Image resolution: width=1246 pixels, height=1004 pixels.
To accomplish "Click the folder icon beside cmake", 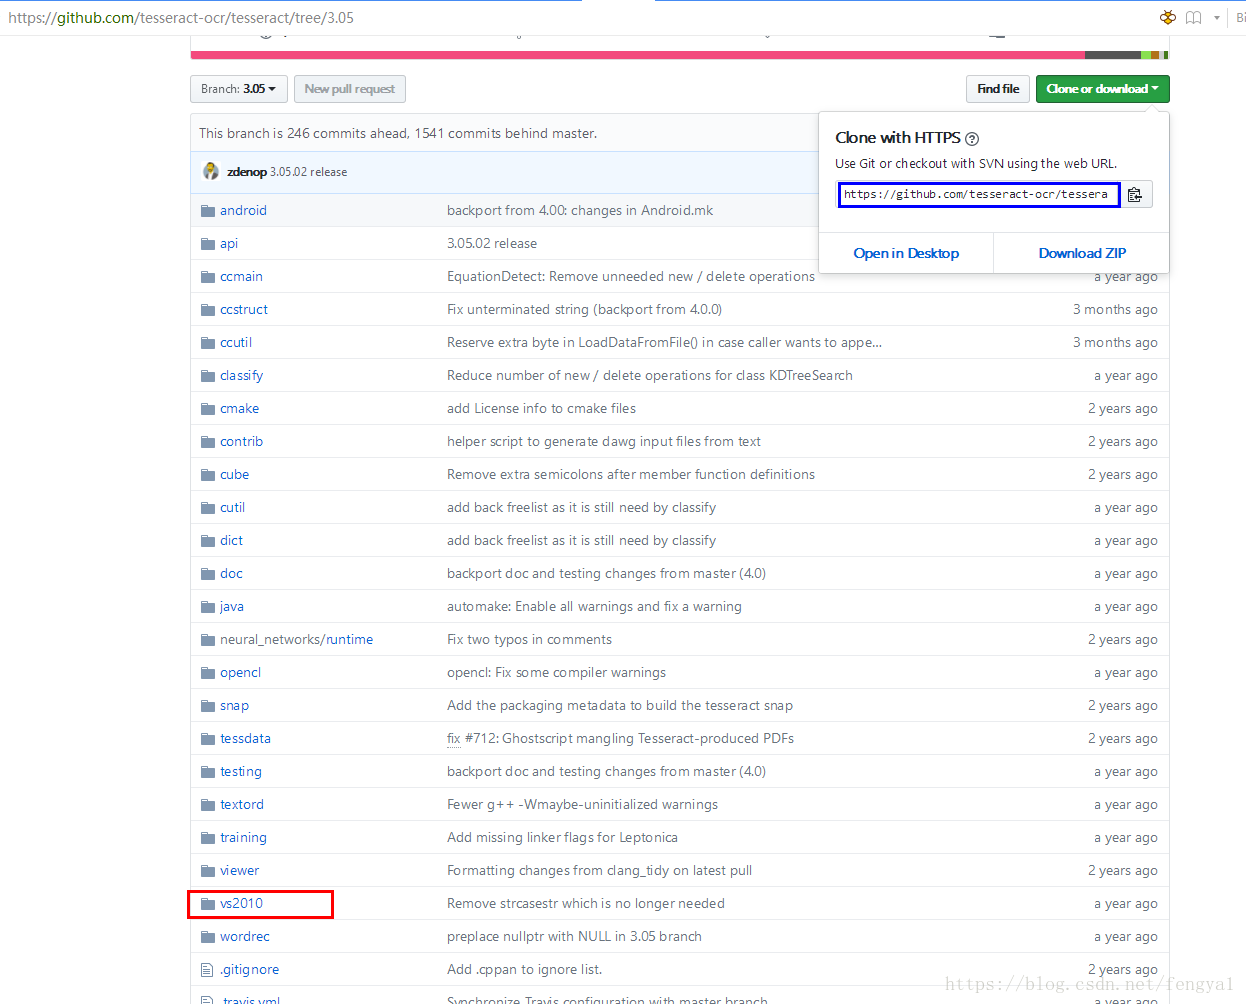I will coord(208,409).
